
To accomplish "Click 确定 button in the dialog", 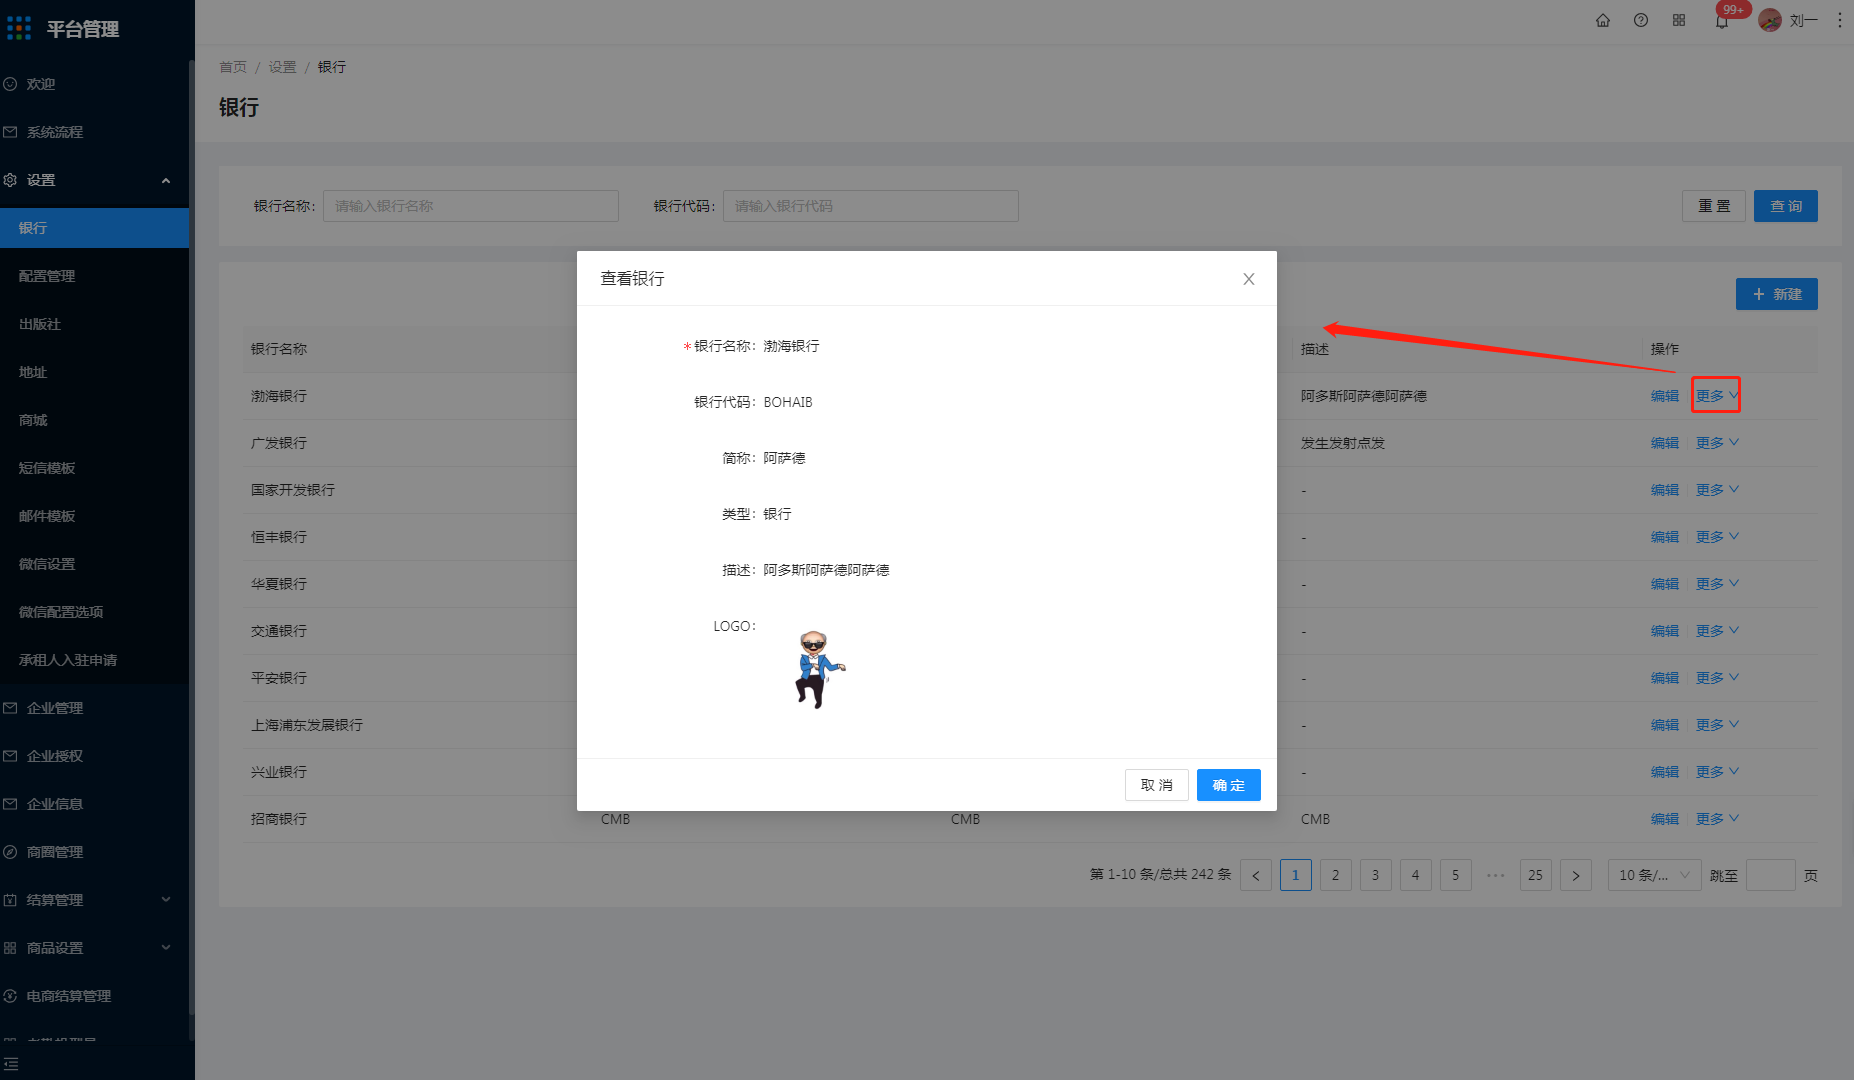I will (1228, 785).
